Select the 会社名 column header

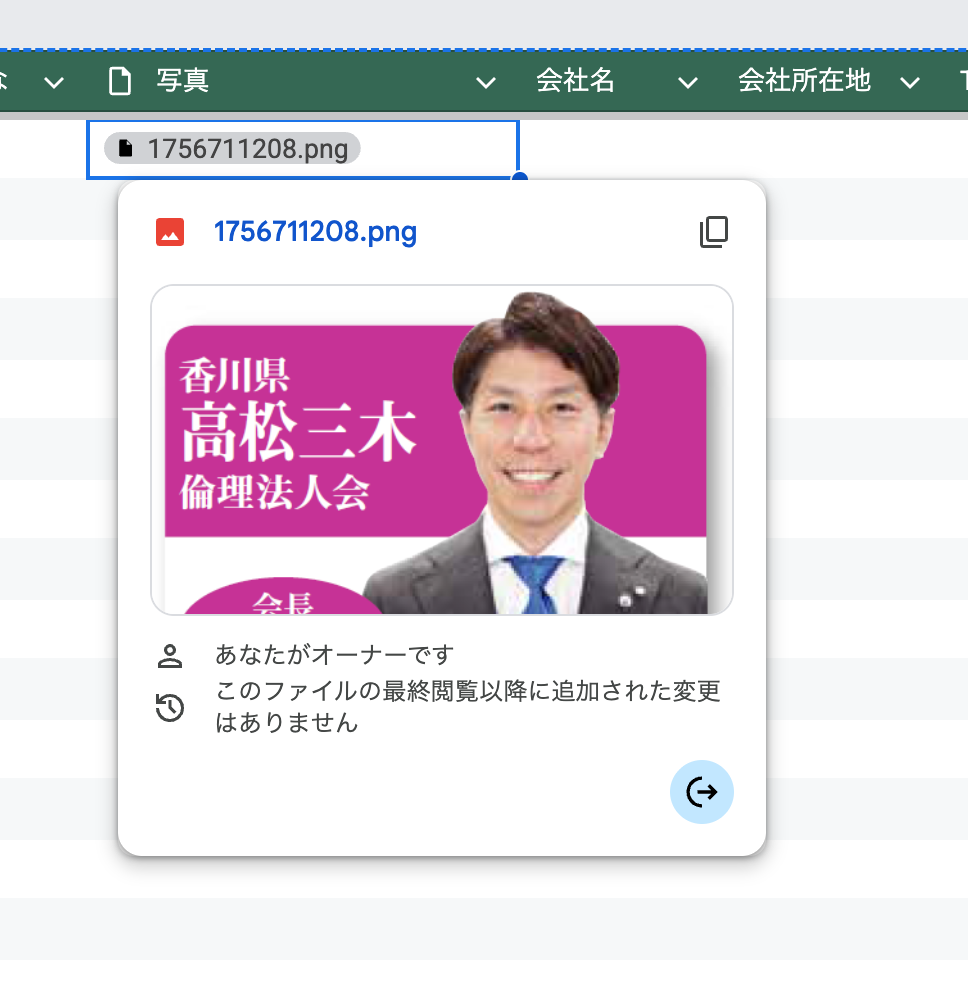[x=575, y=81]
